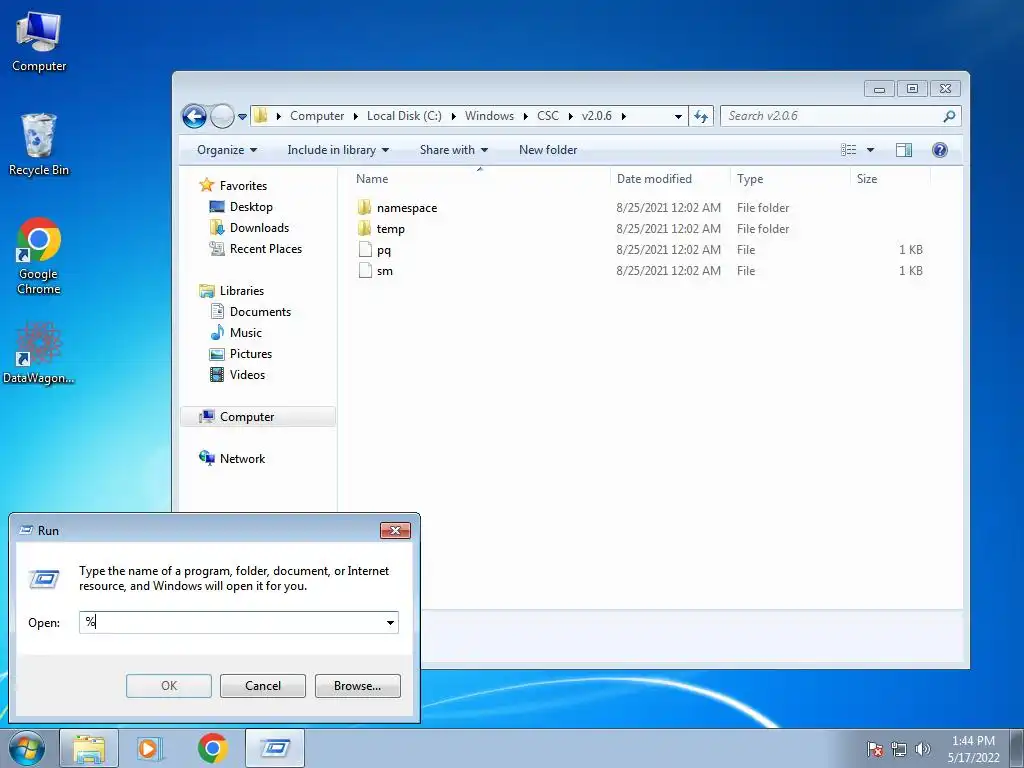Close the Run dialog
Image resolution: width=1024 pixels, height=768 pixels.
(x=395, y=530)
